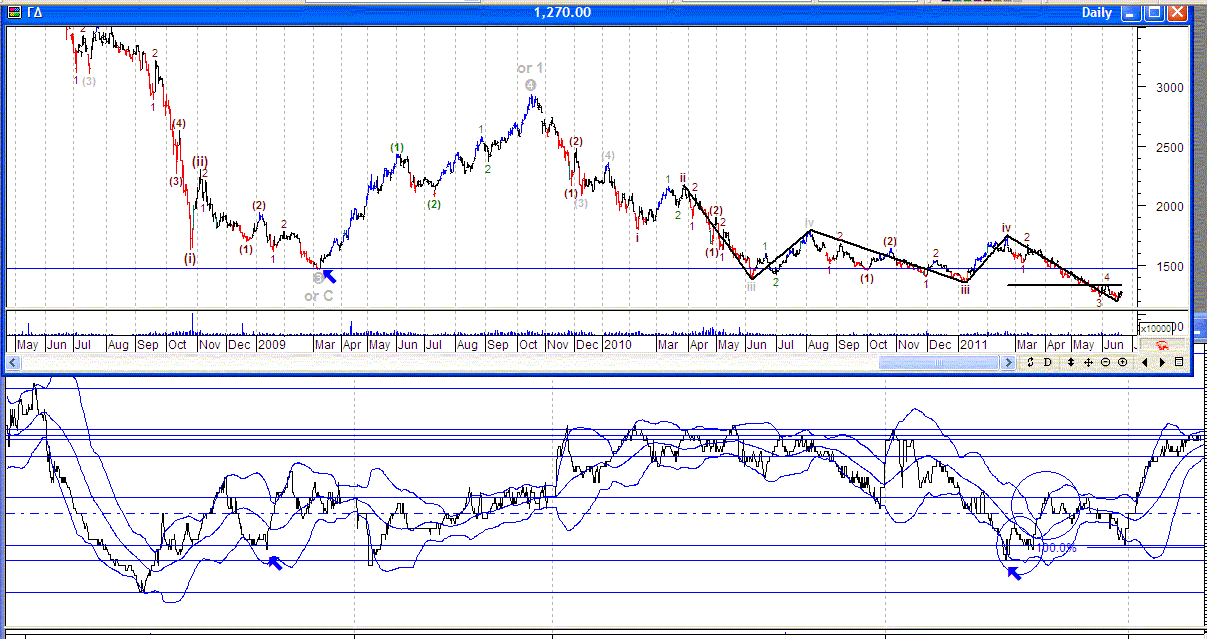Click the scrollbar right arrow button

[1008, 362]
